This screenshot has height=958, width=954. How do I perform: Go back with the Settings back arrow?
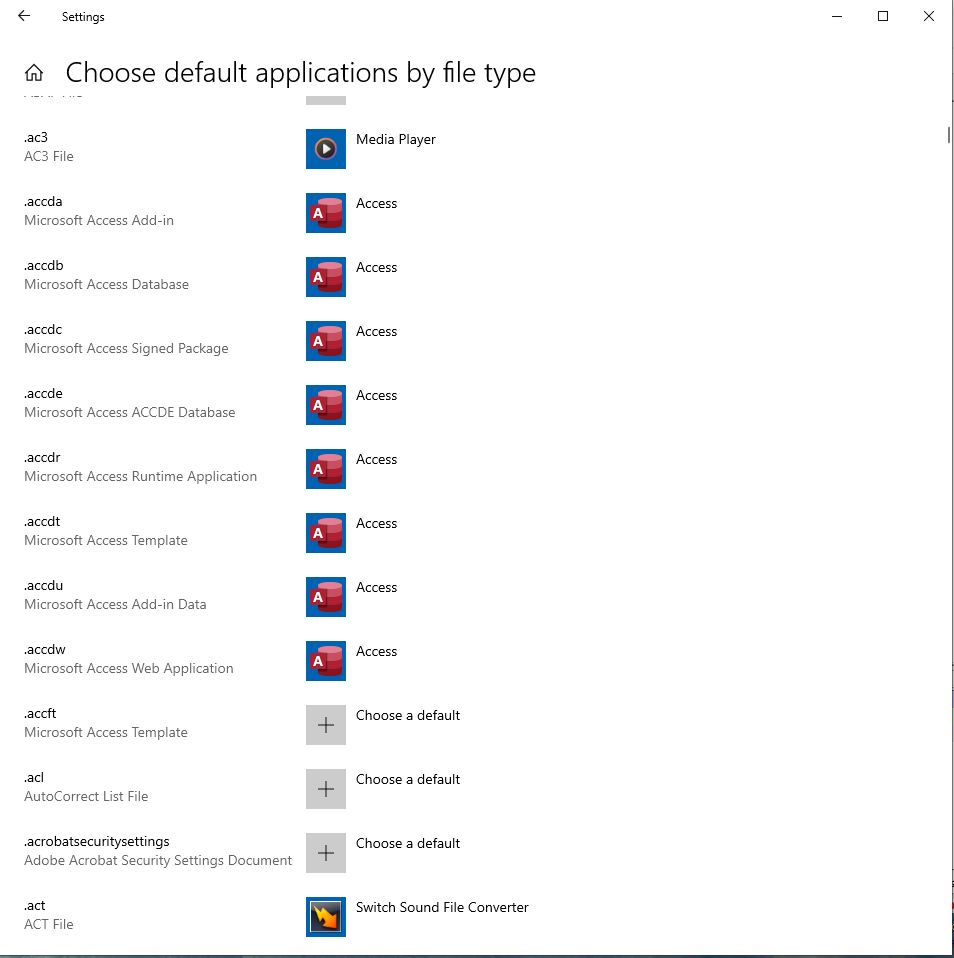point(24,16)
